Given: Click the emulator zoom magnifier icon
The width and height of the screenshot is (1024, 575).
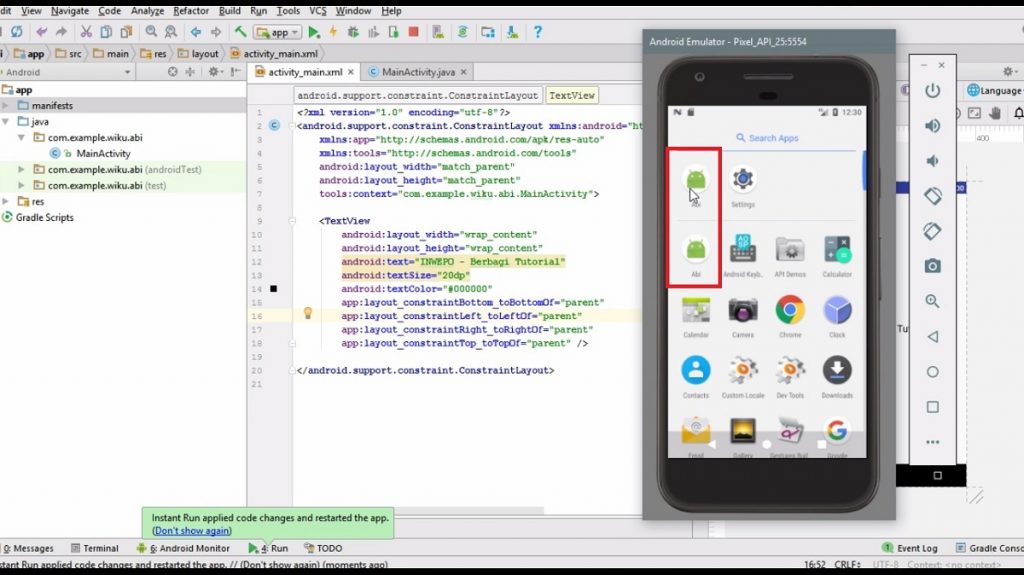Looking at the screenshot, I should pos(932,301).
